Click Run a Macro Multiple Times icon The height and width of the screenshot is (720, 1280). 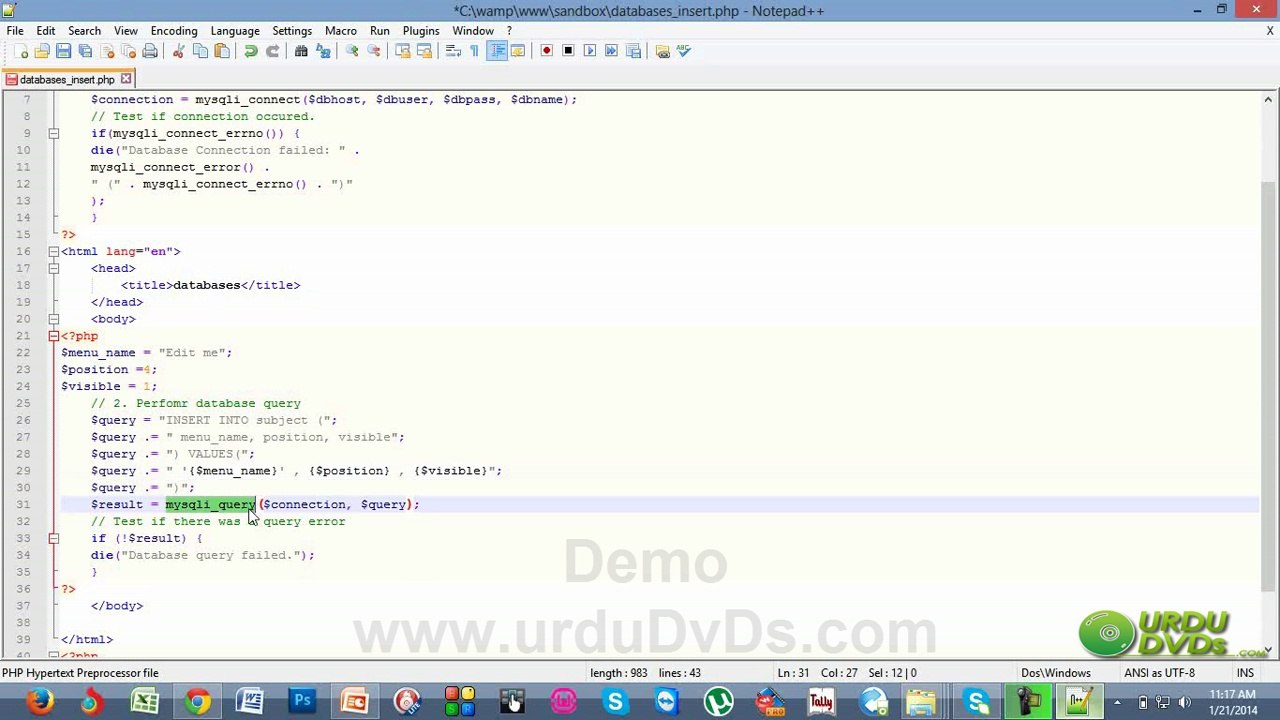[611, 51]
